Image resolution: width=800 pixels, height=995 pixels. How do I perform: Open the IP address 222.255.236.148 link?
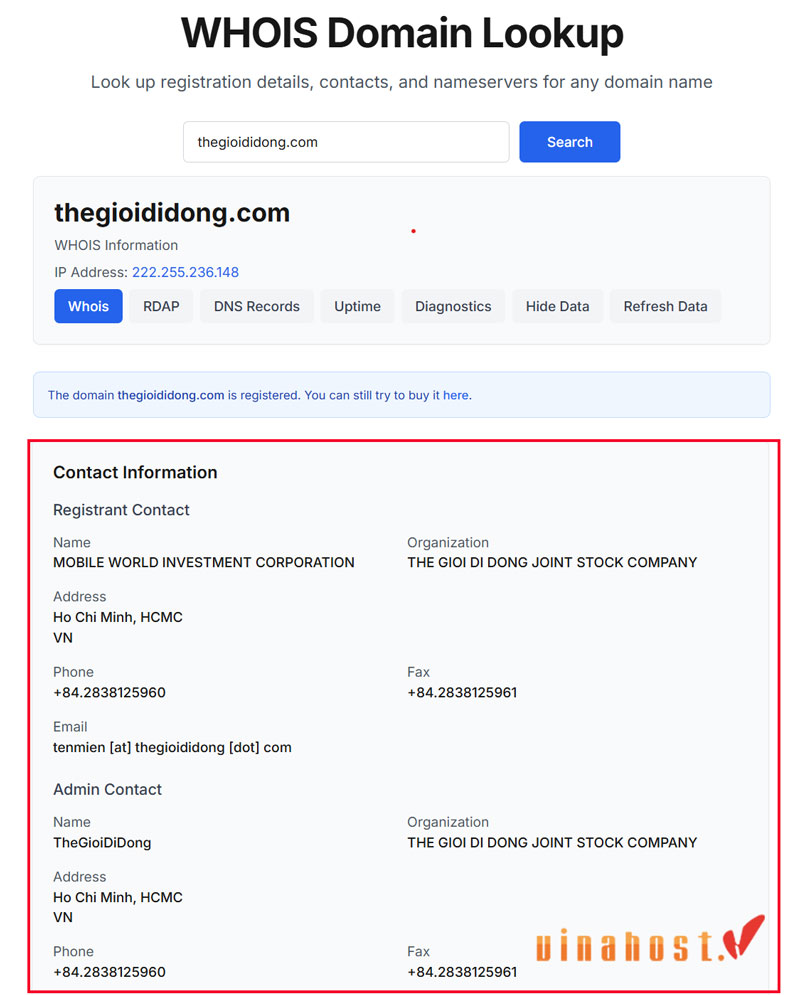pyautogui.click(x=185, y=272)
